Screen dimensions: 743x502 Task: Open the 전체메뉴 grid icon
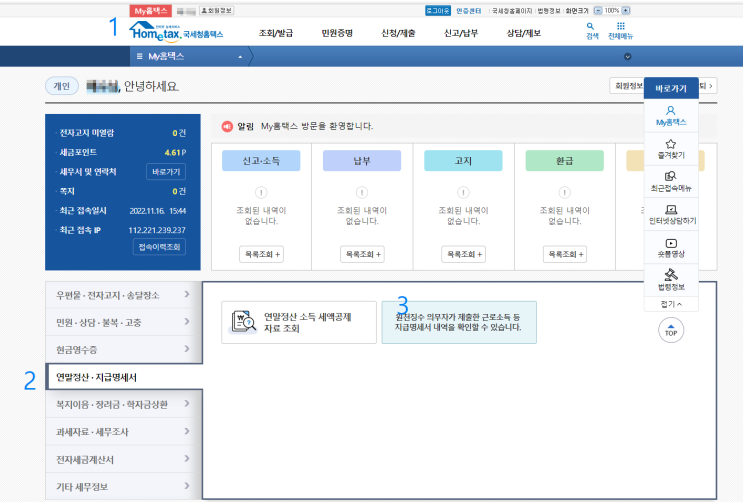click(x=621, y=30)
